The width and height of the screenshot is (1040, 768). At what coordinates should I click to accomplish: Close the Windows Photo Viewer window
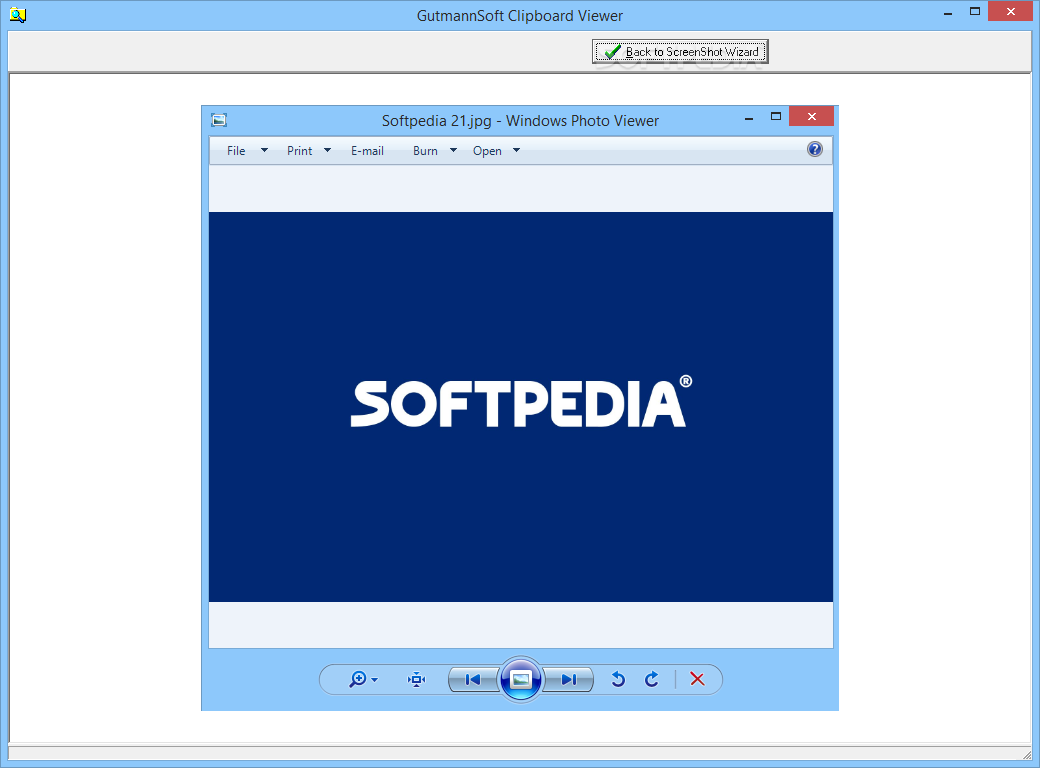[811, 117]
